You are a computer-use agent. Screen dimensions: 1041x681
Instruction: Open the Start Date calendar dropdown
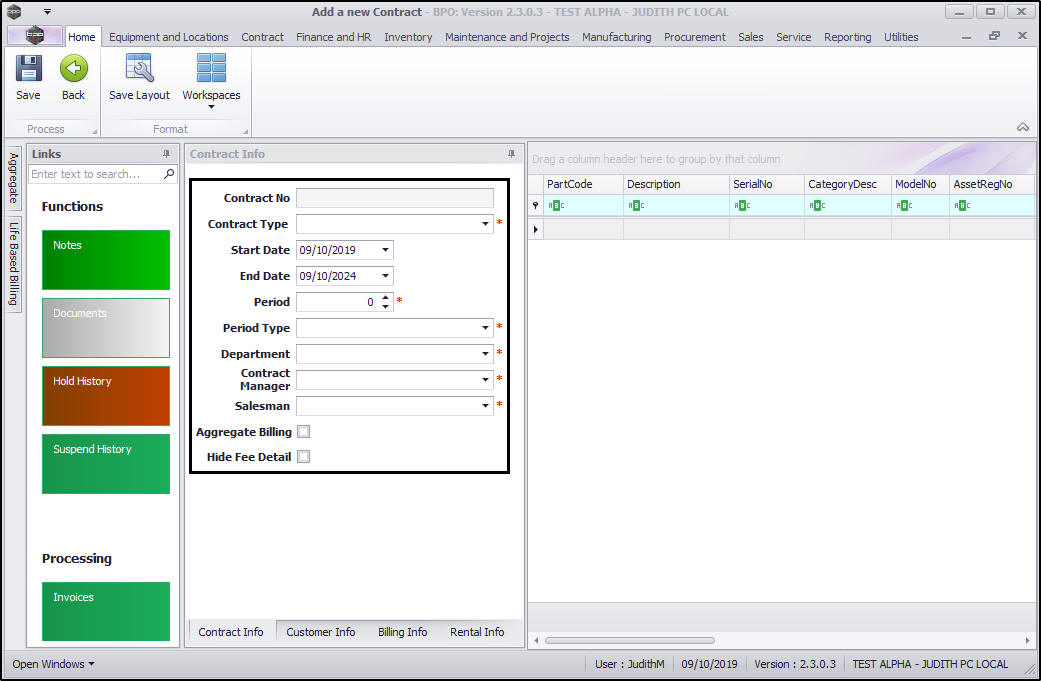coord(386,250)
